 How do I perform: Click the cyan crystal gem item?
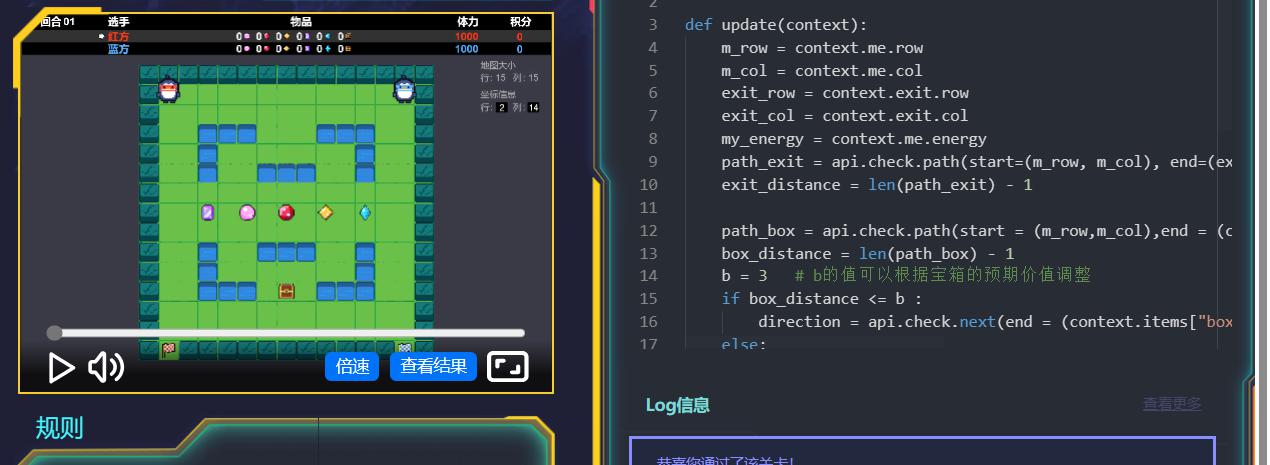point(365,212)
